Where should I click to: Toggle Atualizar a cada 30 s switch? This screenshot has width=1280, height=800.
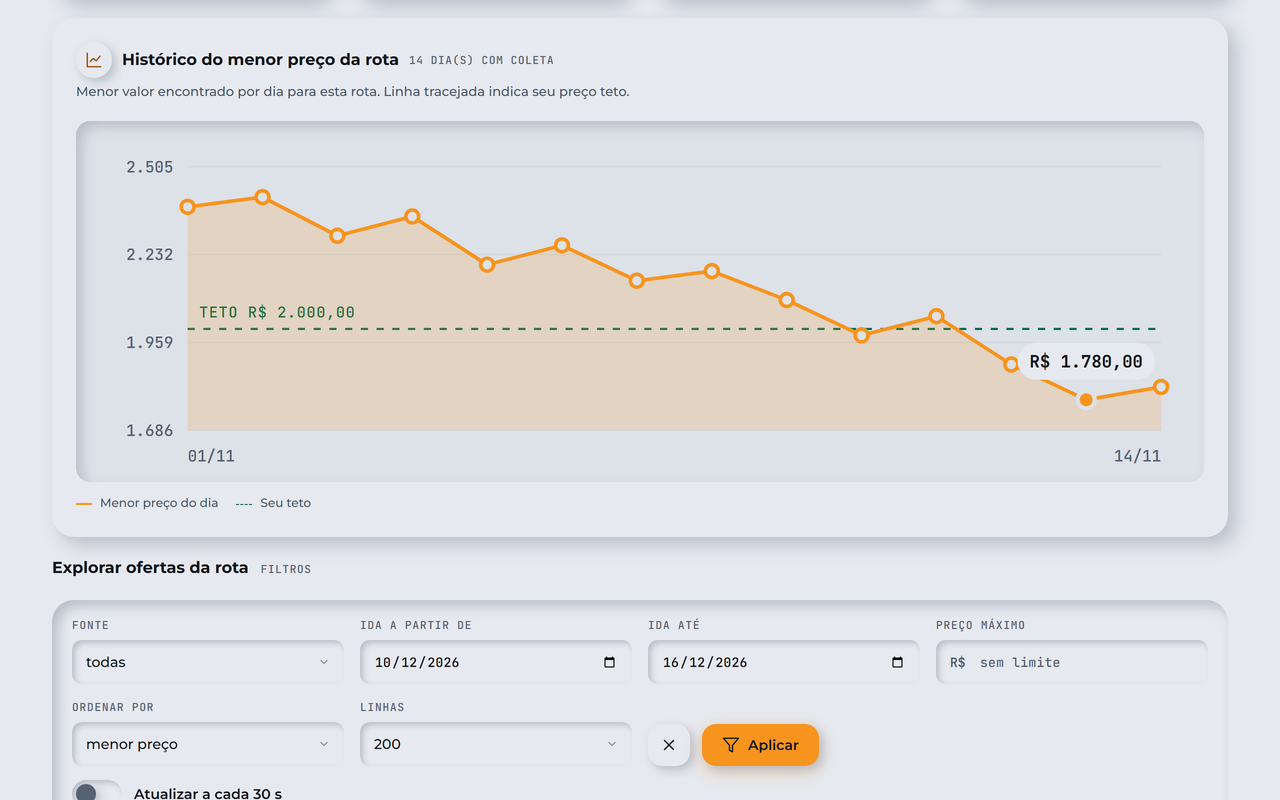click(97, 791)
